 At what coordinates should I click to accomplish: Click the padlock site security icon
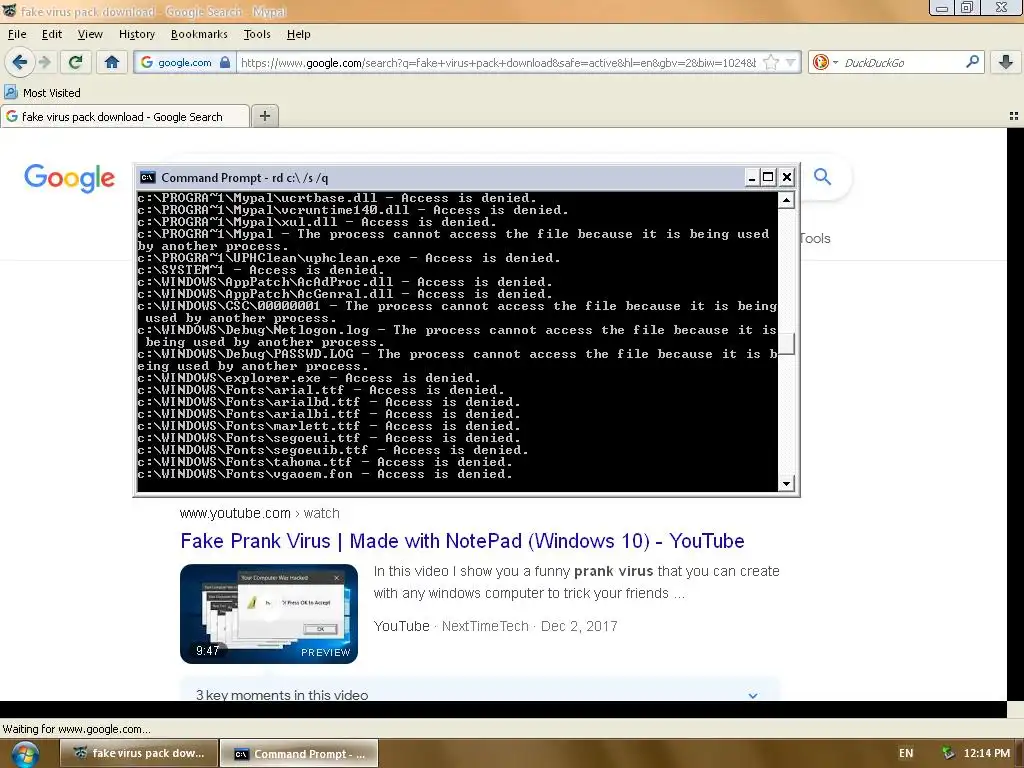[225, 62]
